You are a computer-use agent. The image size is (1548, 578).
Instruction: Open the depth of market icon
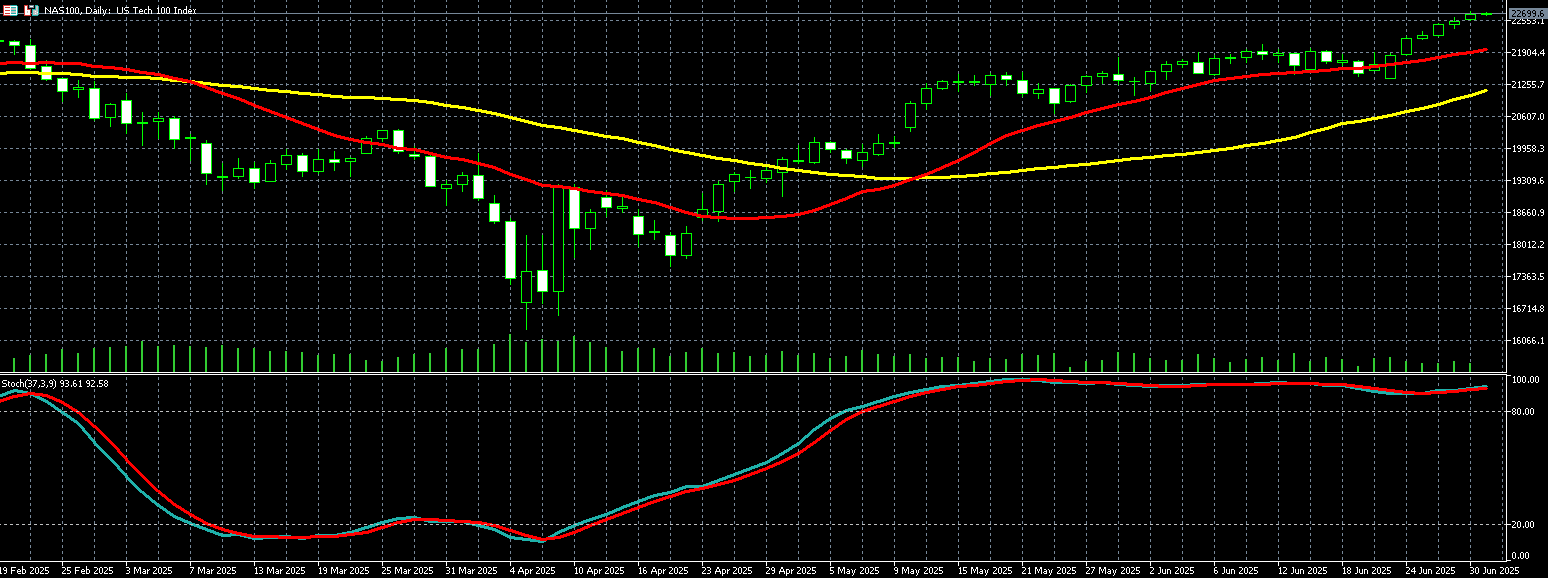pyautogui.click(x=29, y=10)
